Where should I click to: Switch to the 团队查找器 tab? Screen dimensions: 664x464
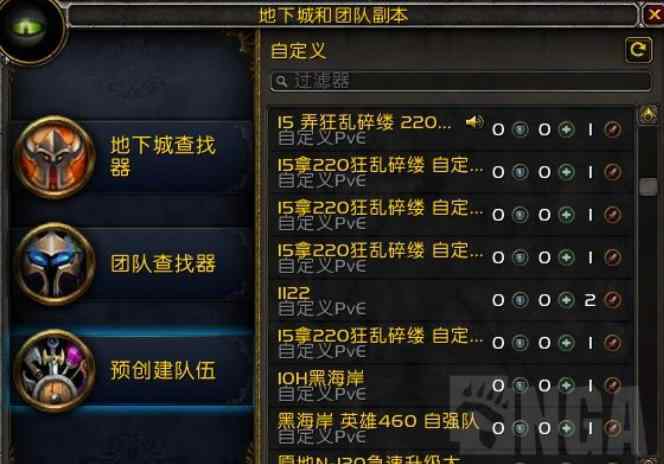point(131,264)
